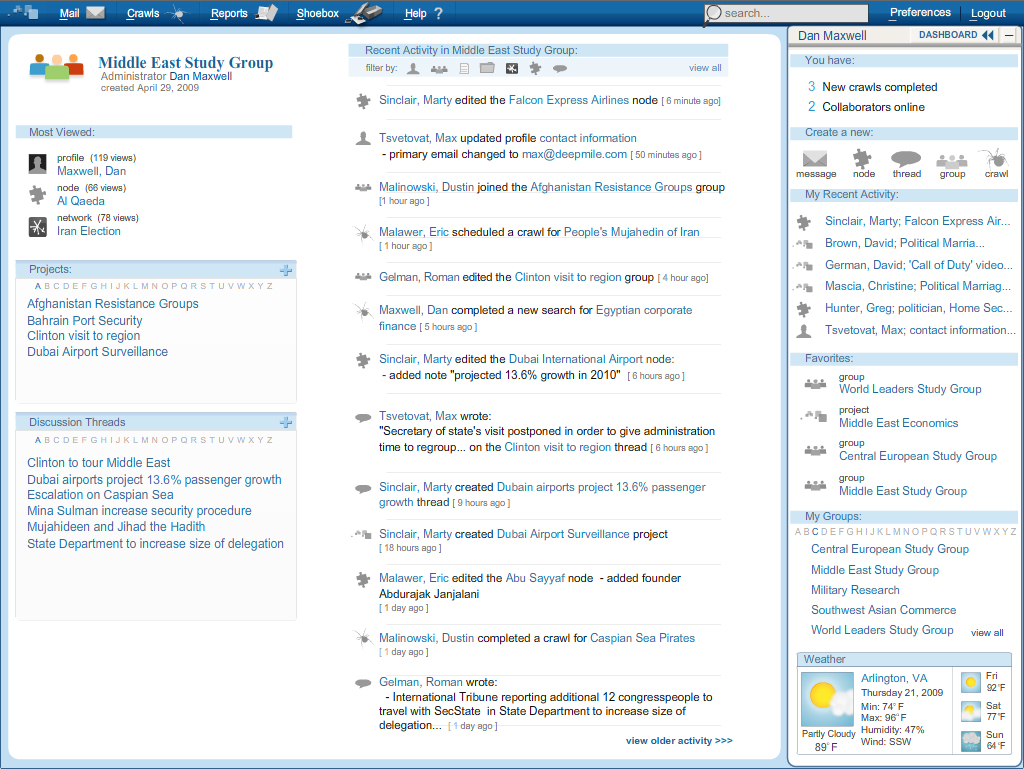Screen dimensions: 1024x769
Task: Create a new node icon
Action: click(863, 160)
